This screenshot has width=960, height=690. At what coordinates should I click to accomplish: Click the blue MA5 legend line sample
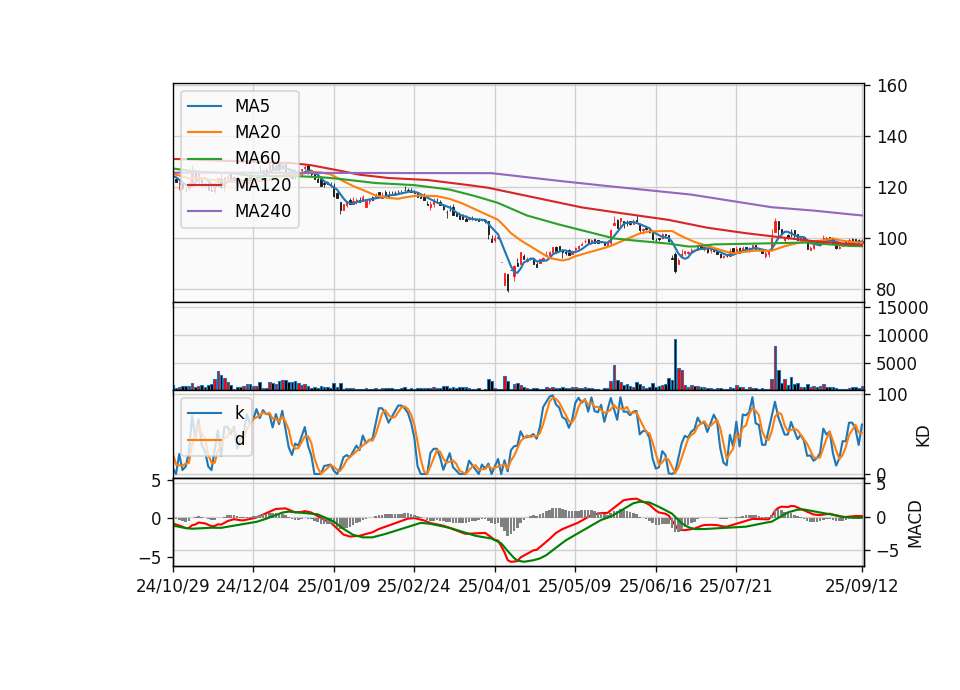point(204,107)
